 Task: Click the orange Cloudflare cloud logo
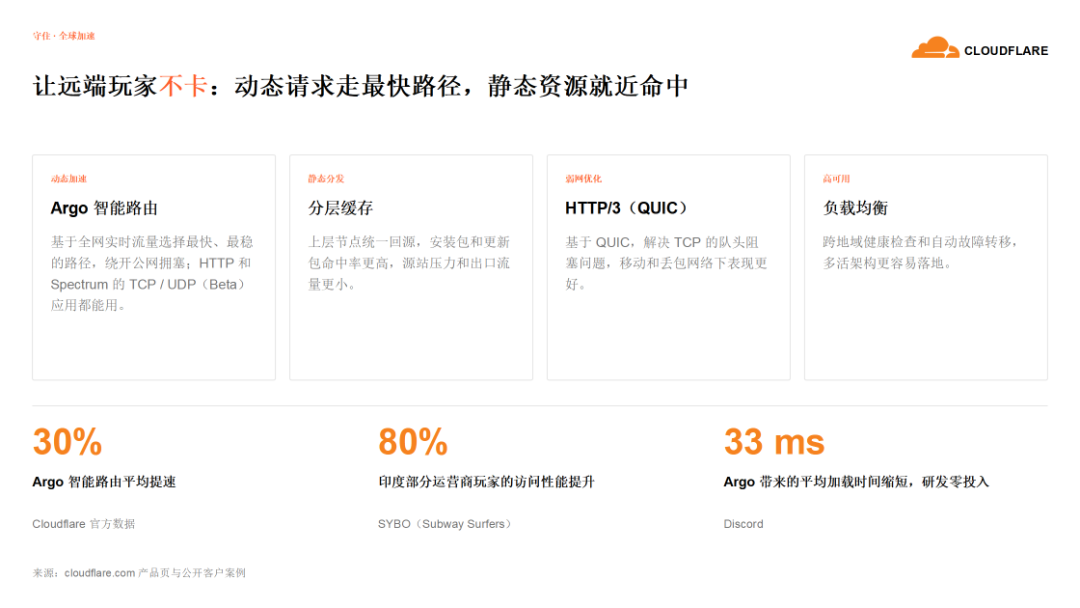click(x=935, y=48)
